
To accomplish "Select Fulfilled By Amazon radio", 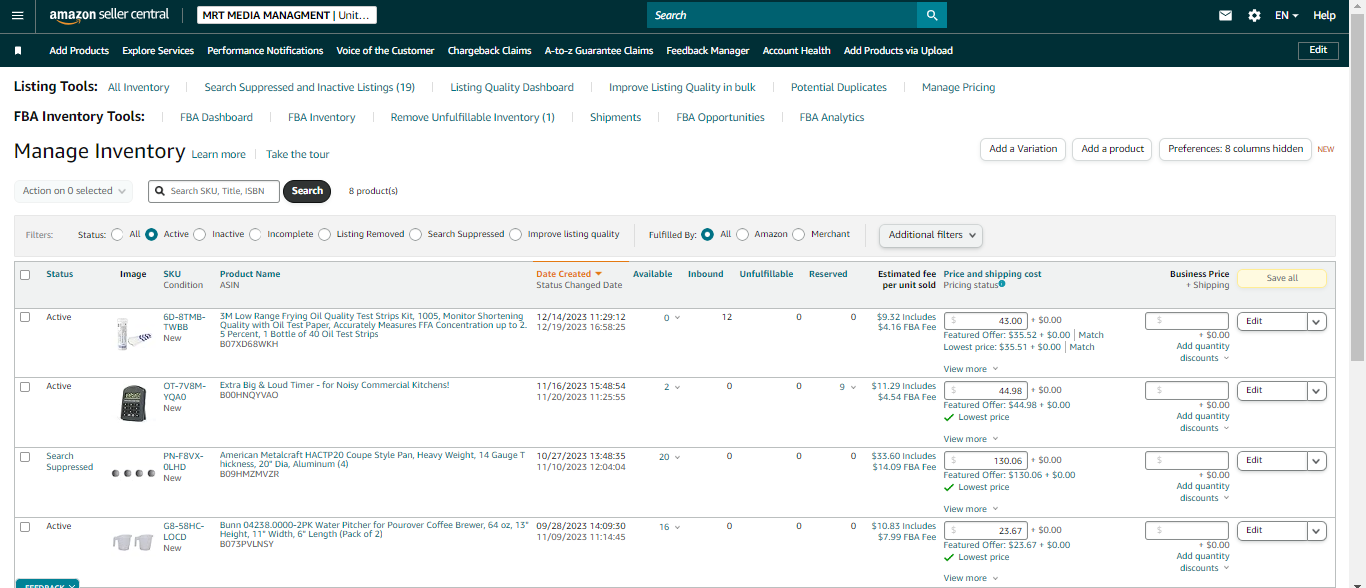I will 742,234.
